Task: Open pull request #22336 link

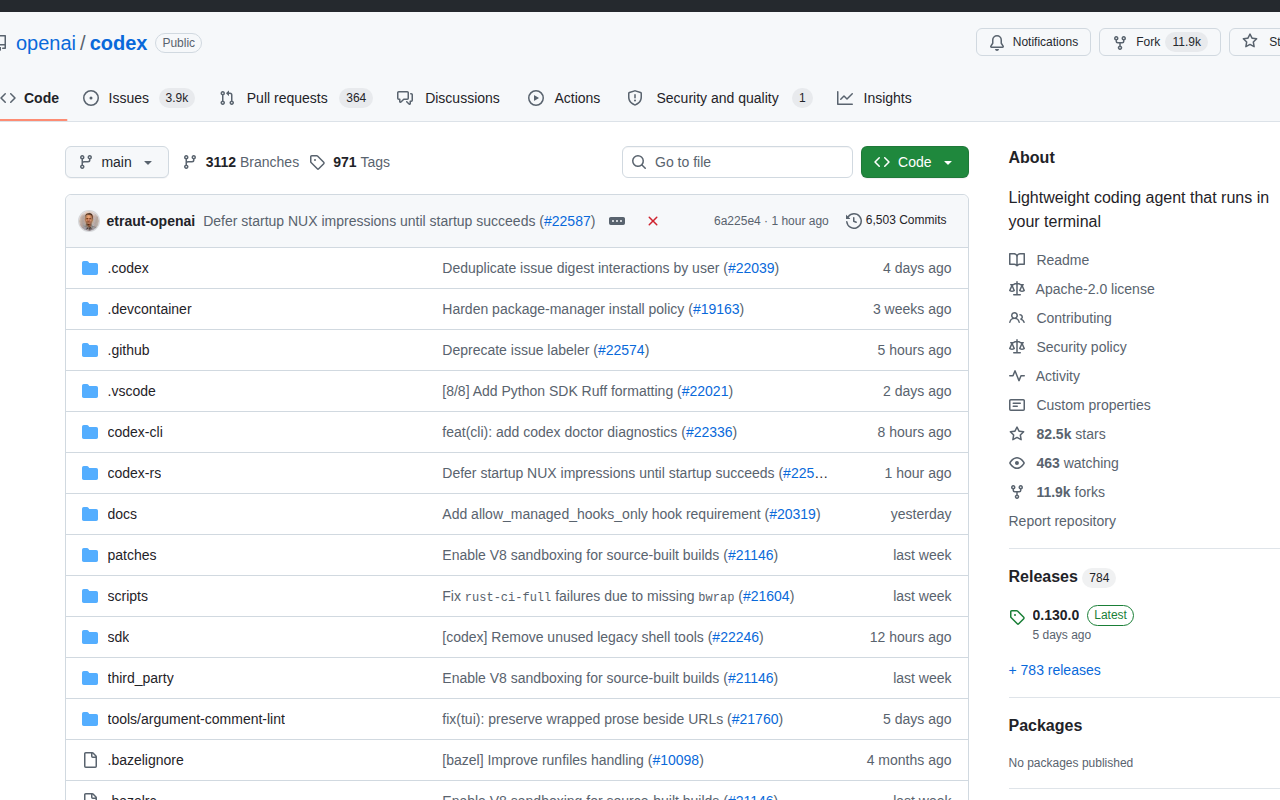Action: 710,432
